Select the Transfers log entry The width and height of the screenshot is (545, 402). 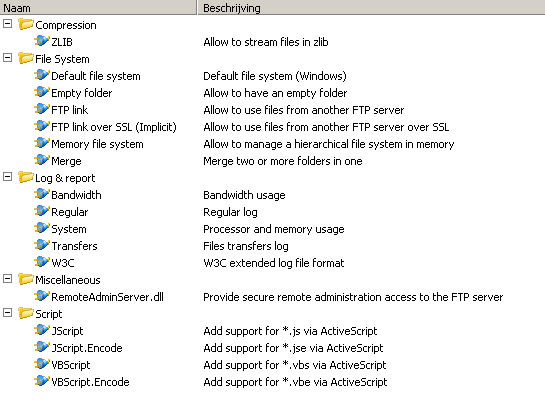tap(74, 246)
